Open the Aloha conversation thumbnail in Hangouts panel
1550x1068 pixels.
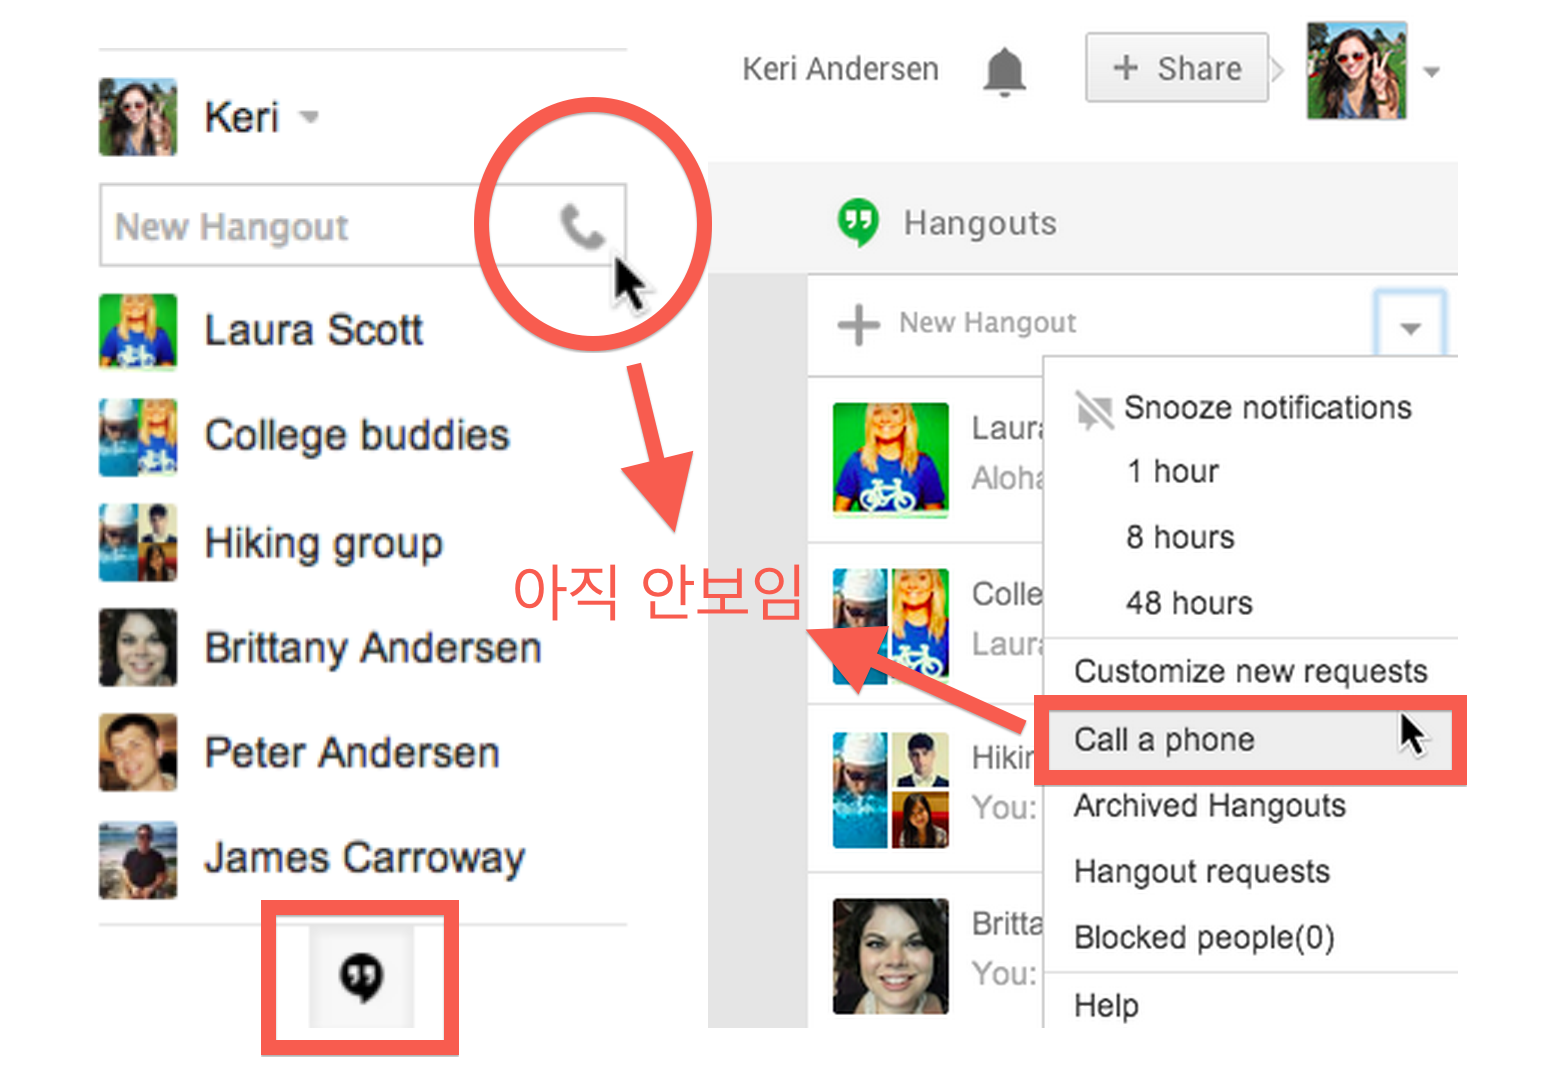tap(890, 459)
